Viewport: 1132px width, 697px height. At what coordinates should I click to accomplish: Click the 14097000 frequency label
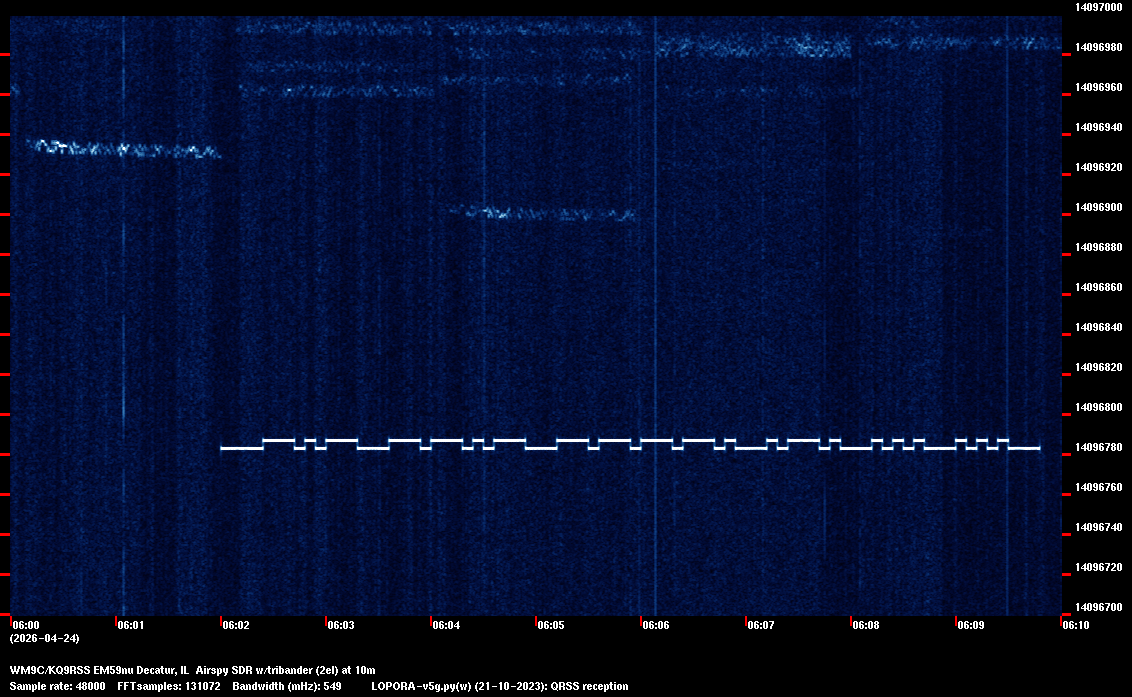(x=1097, y=7)
